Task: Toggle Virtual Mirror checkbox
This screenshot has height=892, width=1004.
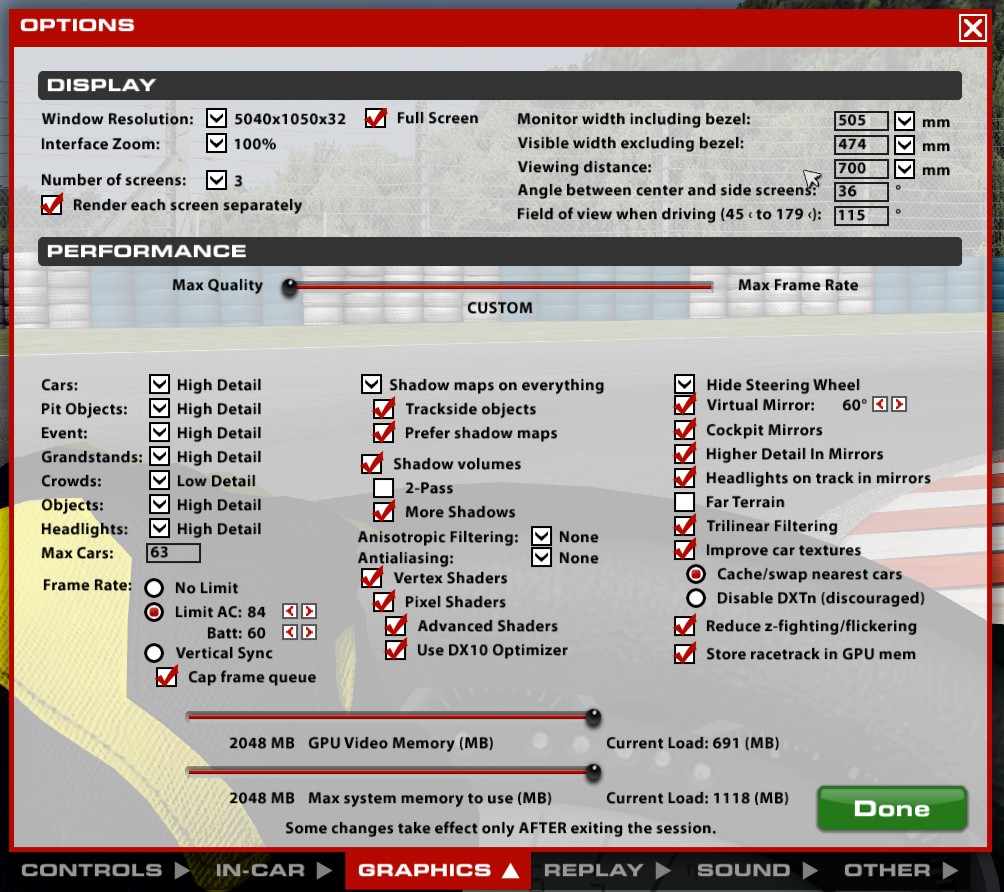Action: point(684,405)
